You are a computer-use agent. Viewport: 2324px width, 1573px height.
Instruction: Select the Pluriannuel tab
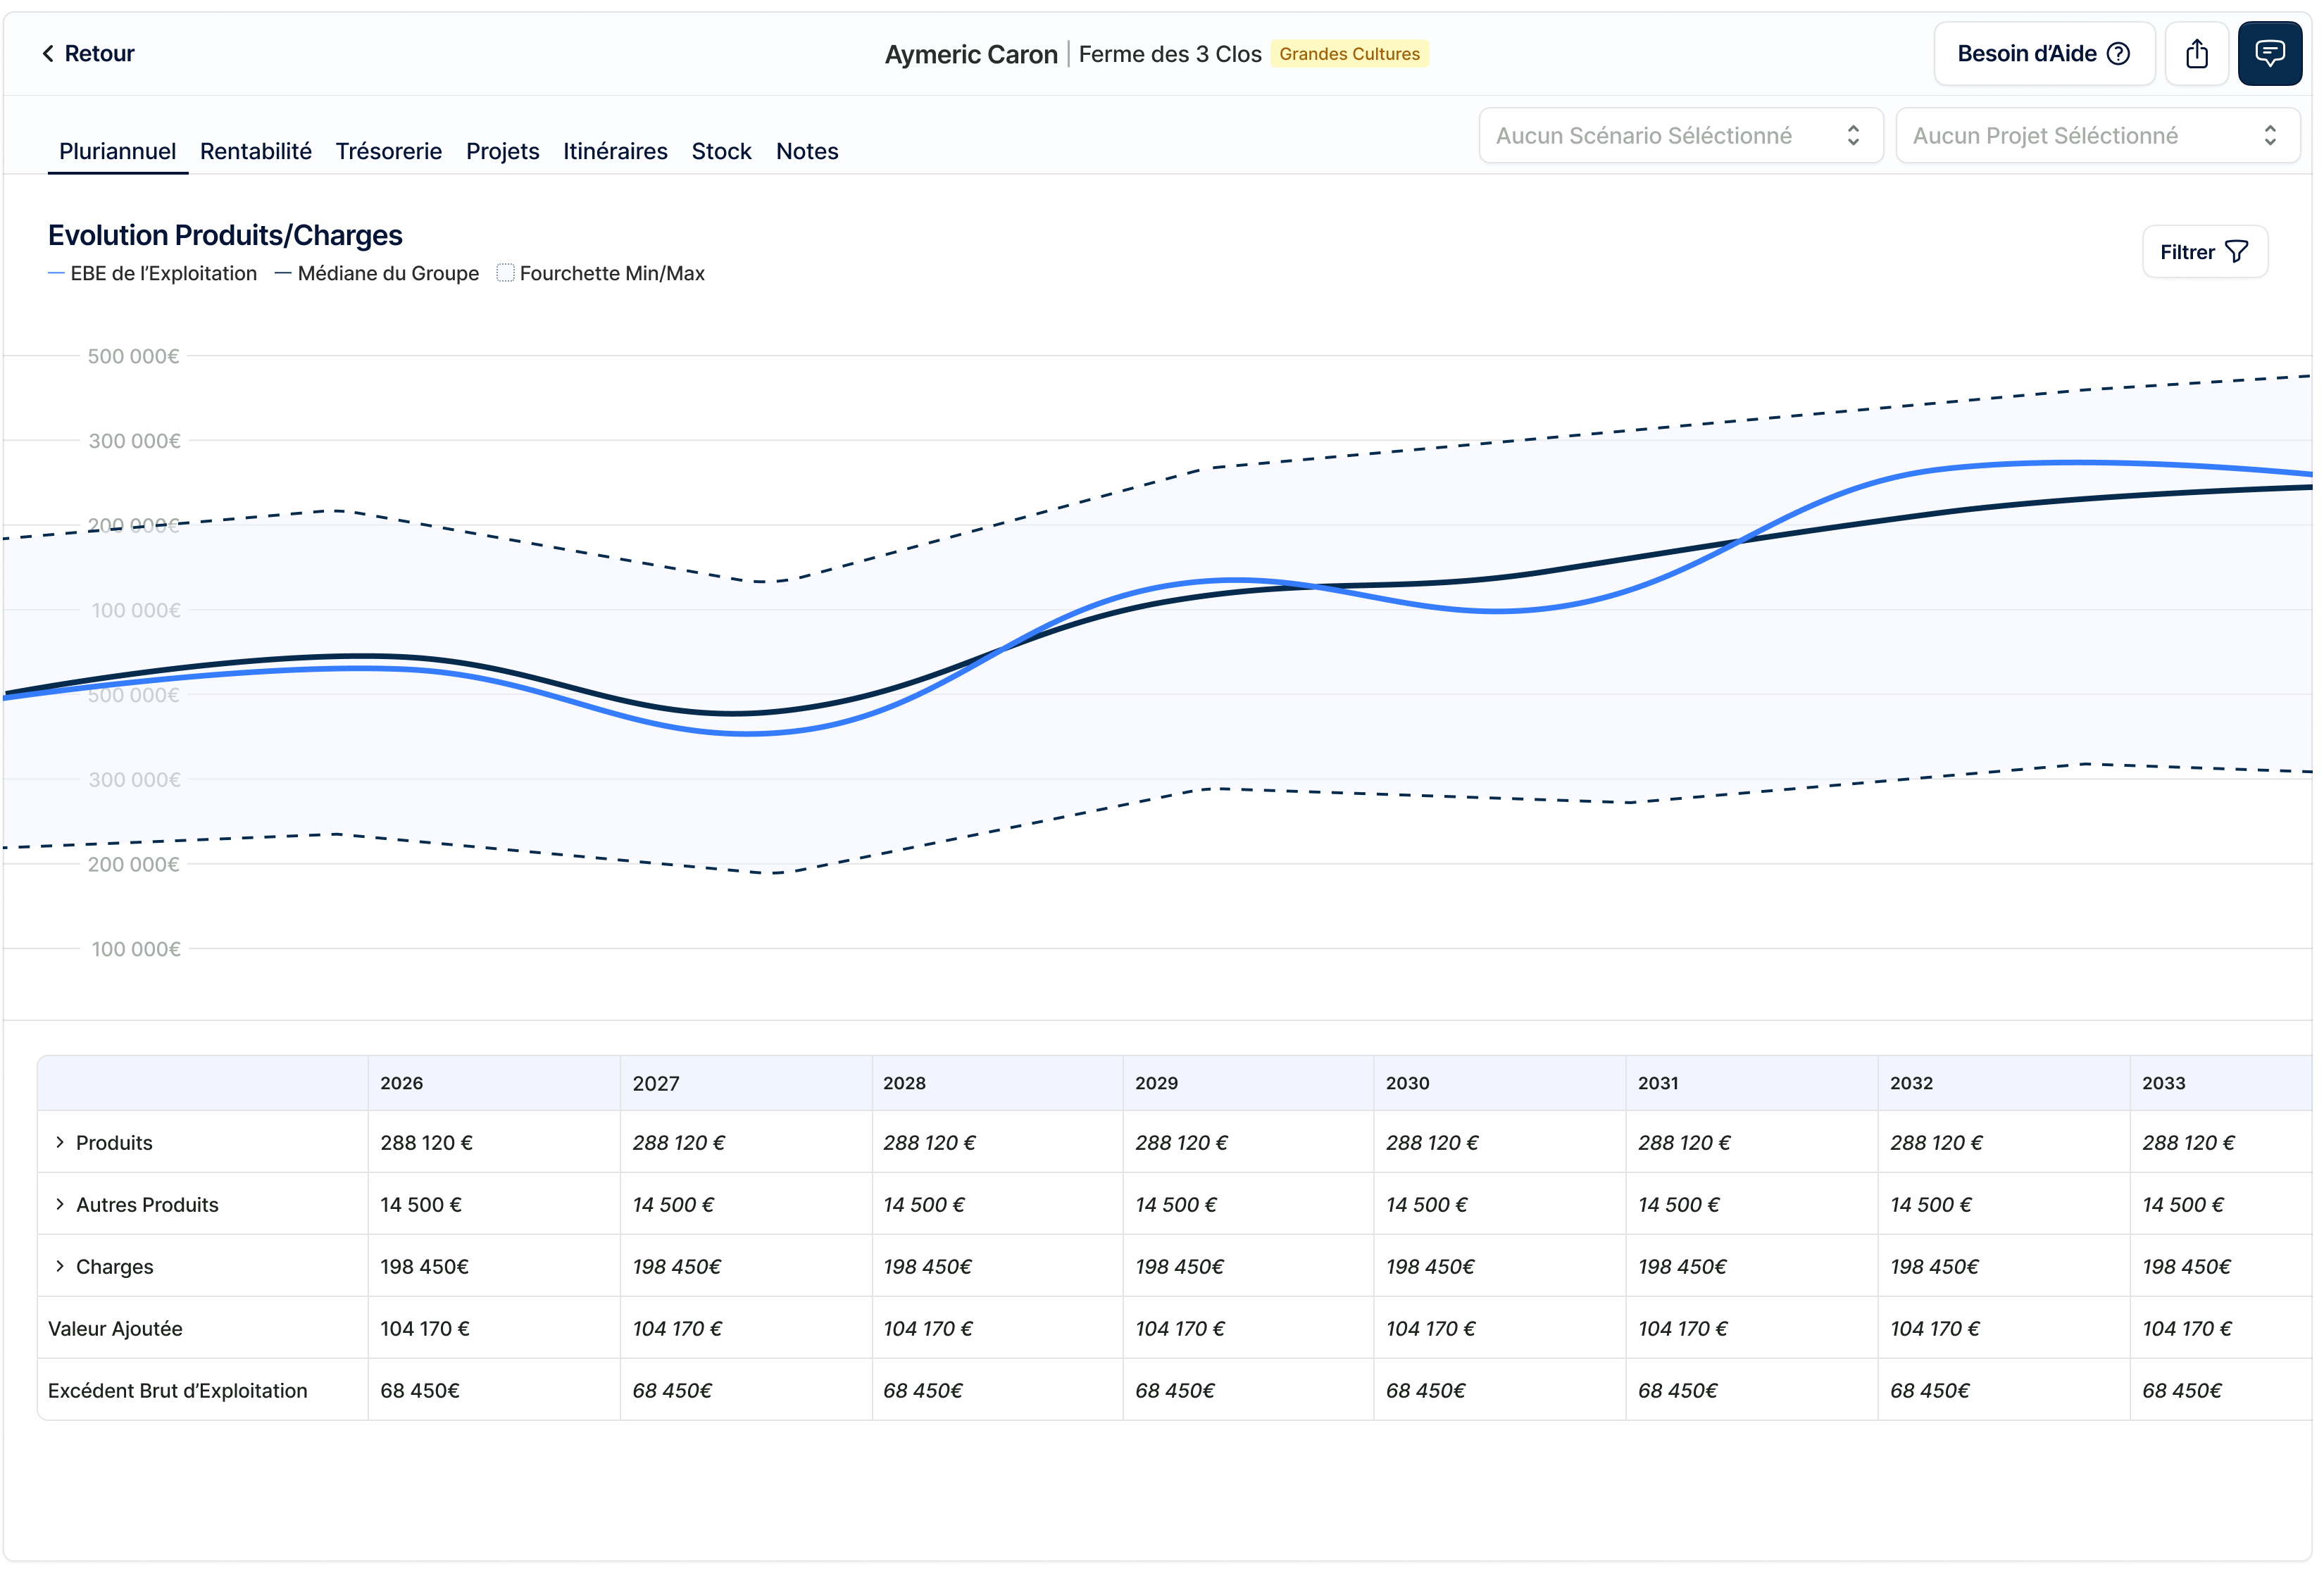117,151
